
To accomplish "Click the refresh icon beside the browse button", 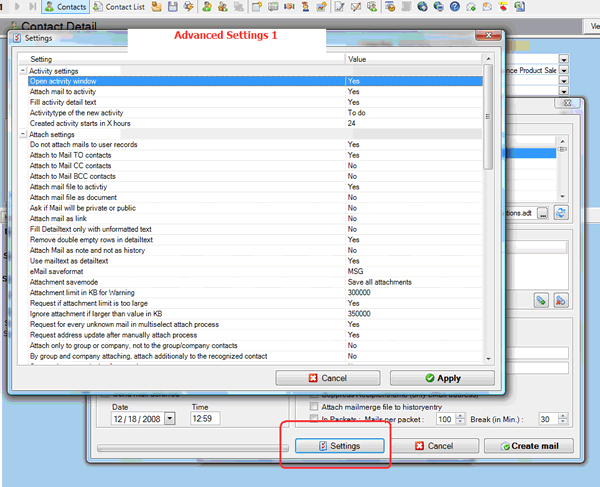I will click(x=561, y=213).
